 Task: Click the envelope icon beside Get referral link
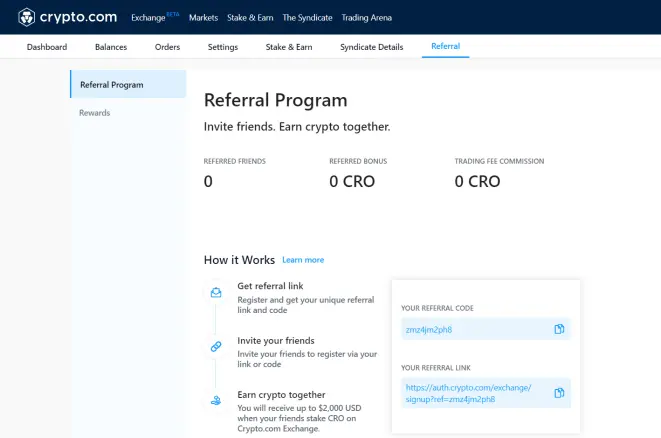(x=216, y=292)
